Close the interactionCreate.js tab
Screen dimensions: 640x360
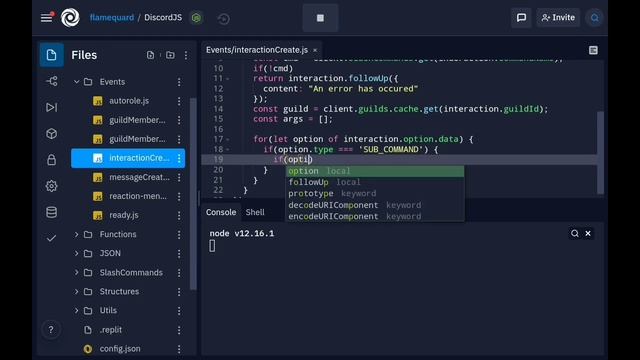315,50
